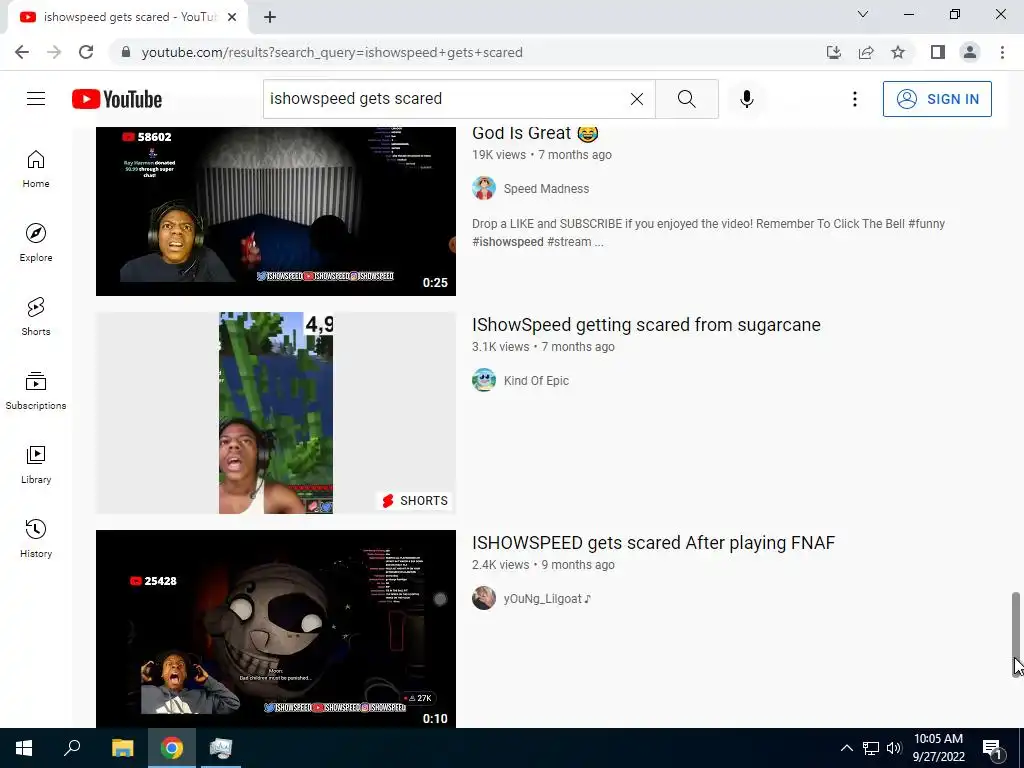
Task: Select the ishowspeed gets scared tab
Action: click(128, 17)
